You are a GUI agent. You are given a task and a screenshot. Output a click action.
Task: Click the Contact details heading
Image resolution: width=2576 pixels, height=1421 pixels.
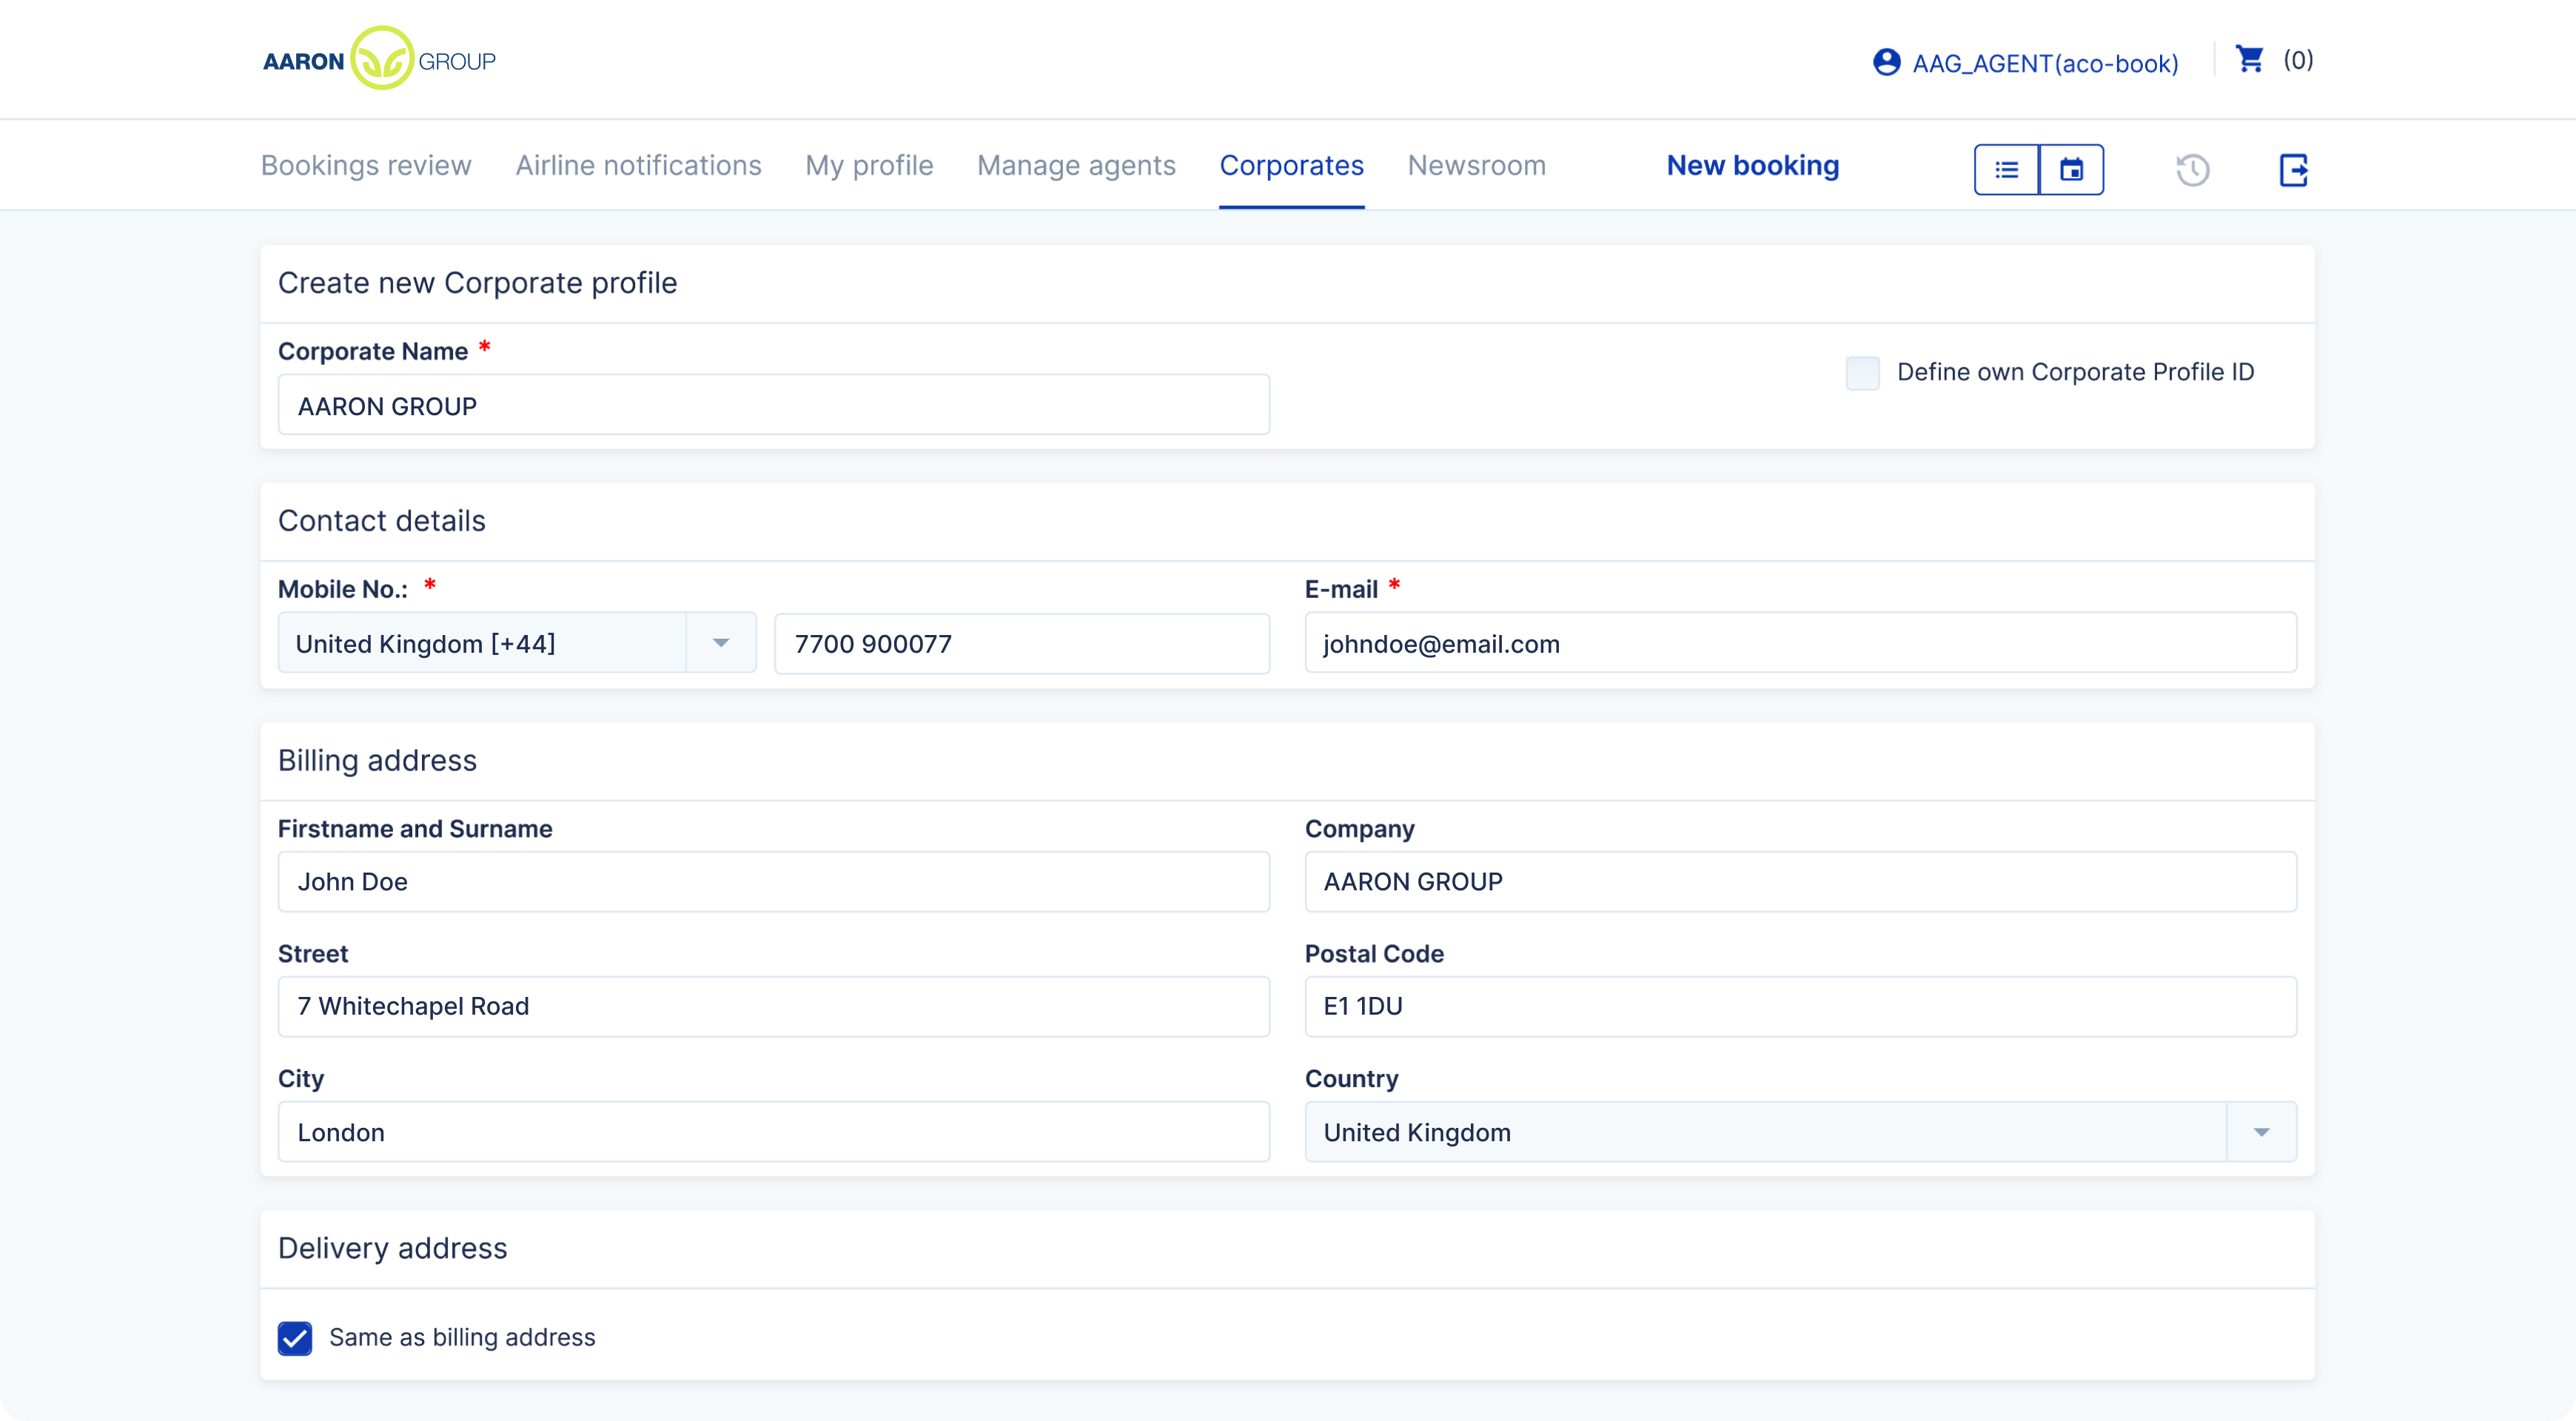tap(381, 520)
